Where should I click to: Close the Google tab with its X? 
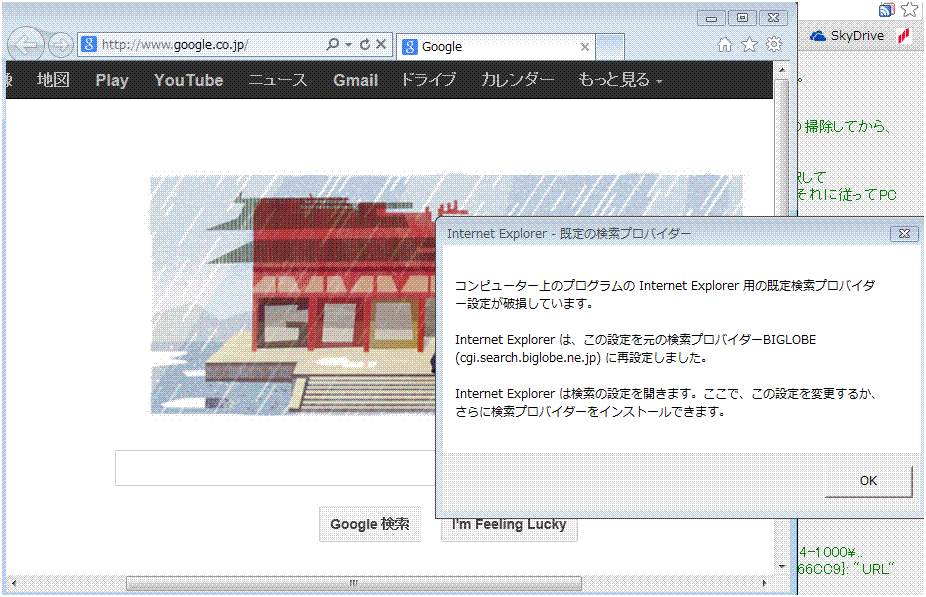tap(585, 47)
